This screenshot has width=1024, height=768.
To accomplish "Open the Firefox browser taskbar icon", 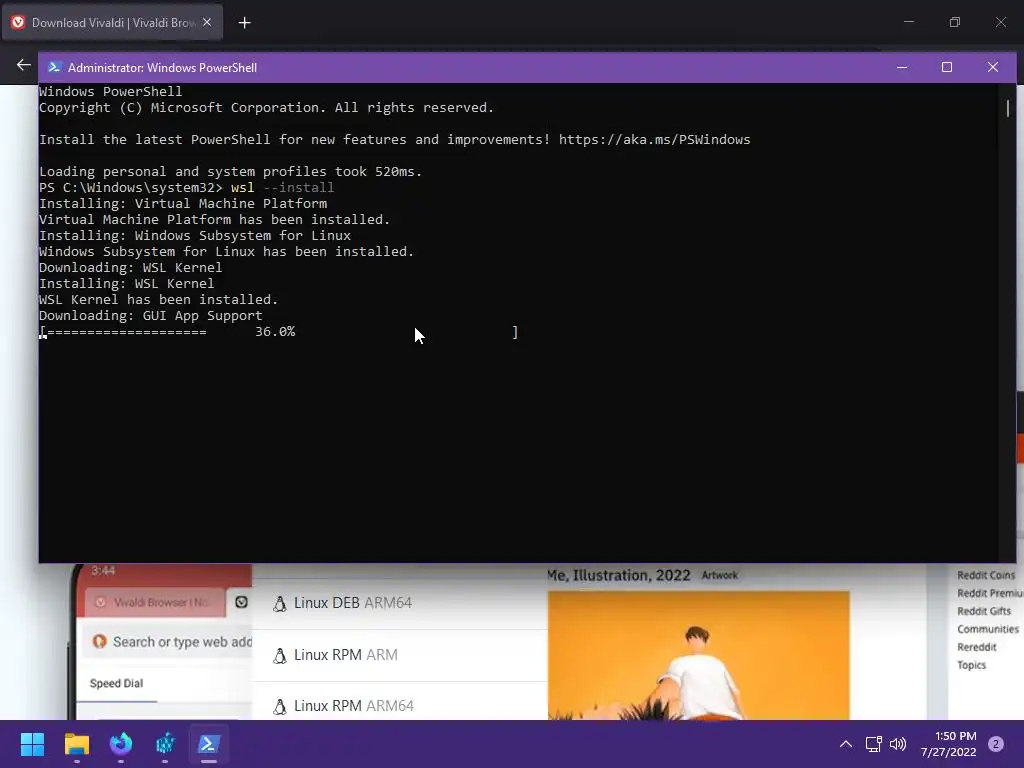I will (121, 744).
